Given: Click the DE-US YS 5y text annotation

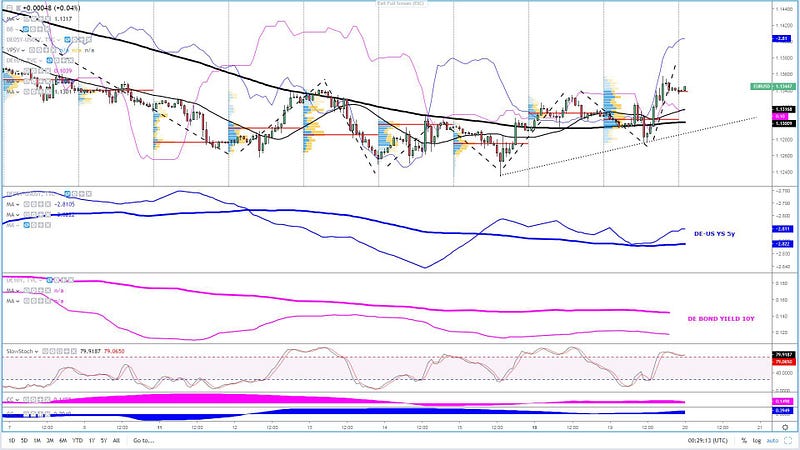Looking at the screenshot, I should [x=714, y=234].
